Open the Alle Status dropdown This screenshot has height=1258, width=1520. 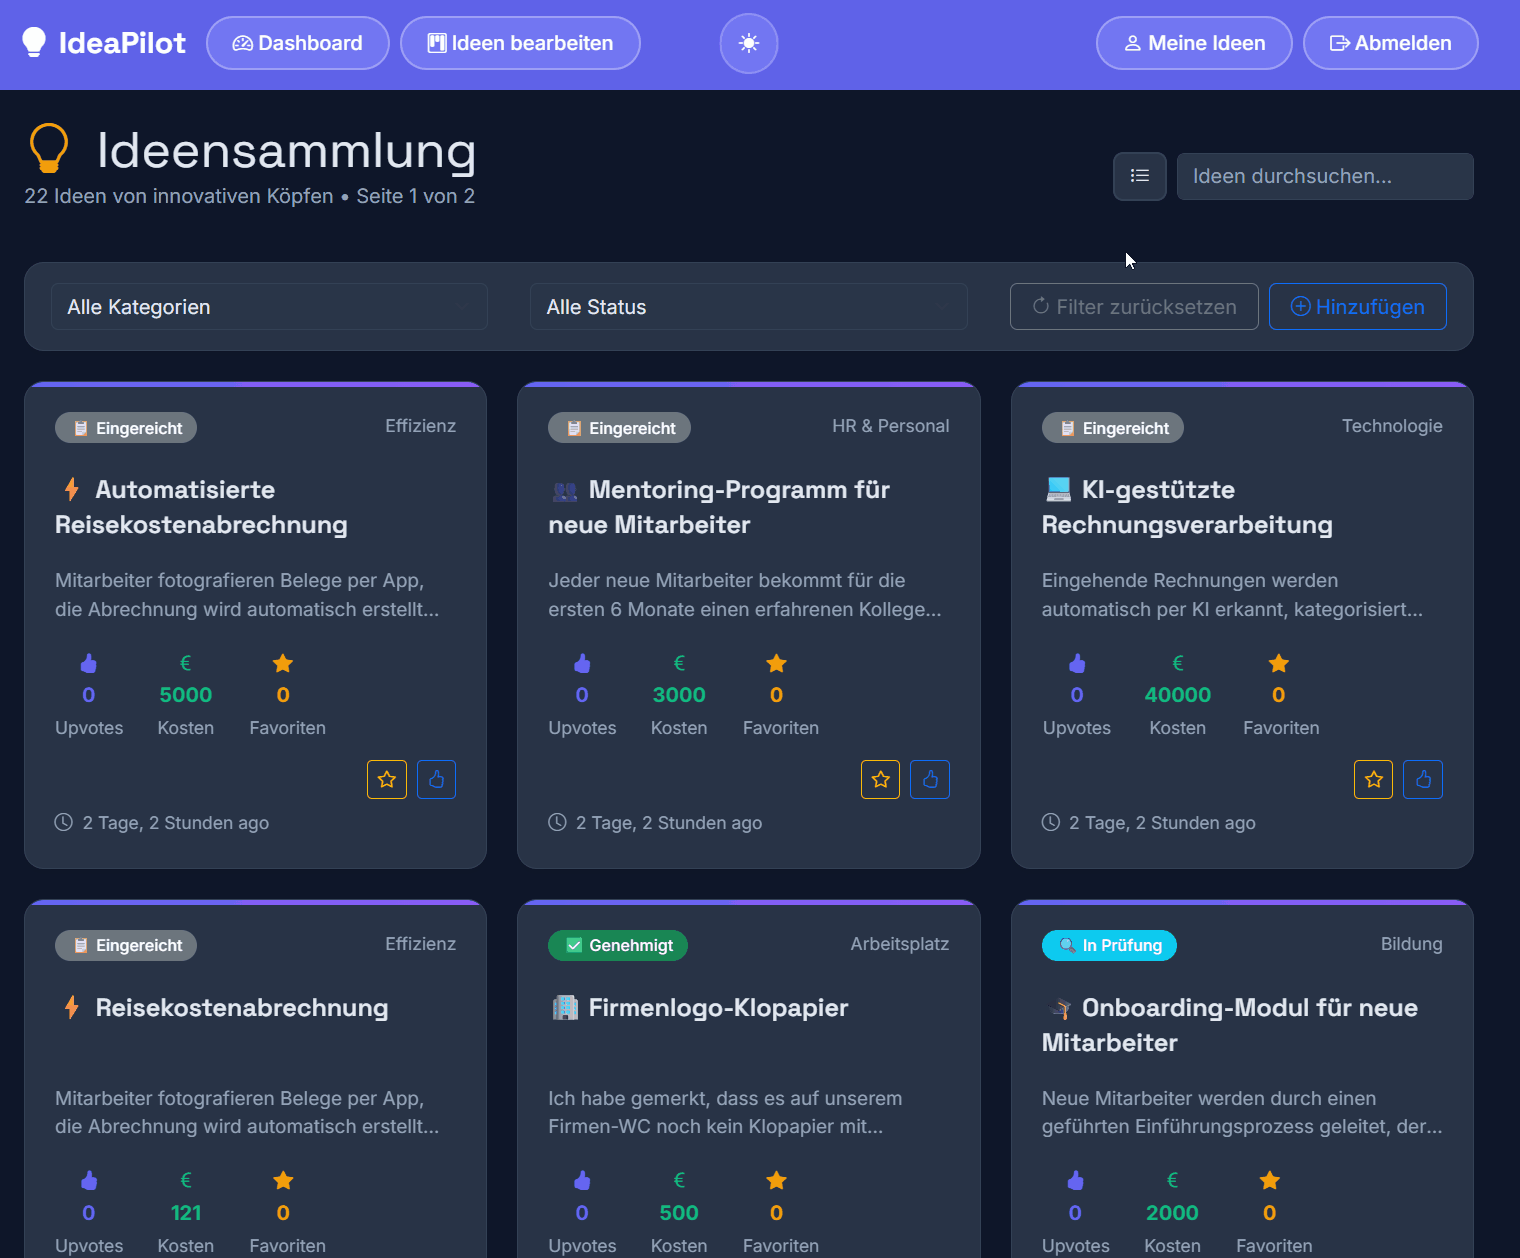click(x=748, y=306)
